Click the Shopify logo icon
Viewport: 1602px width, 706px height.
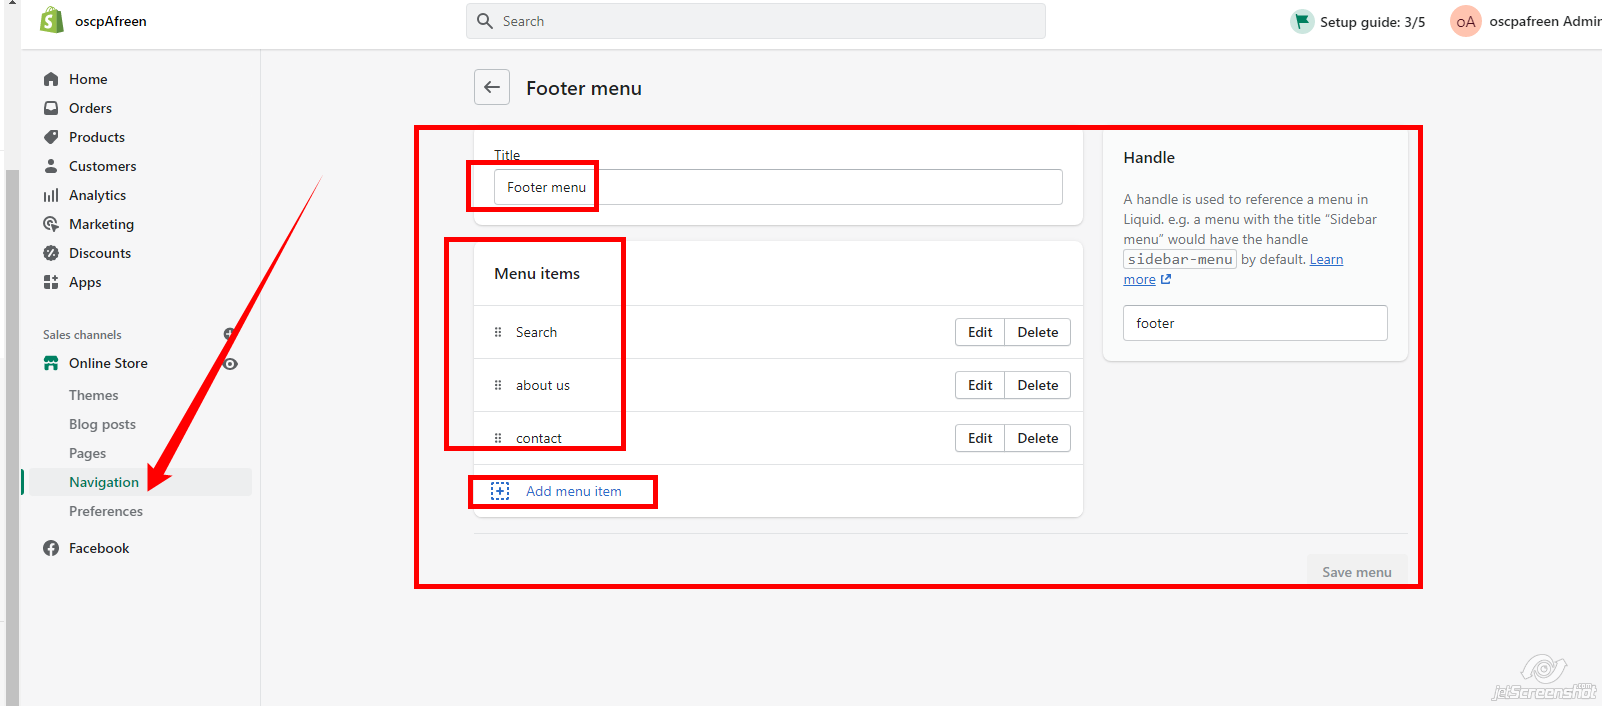[x=52, y=20]
